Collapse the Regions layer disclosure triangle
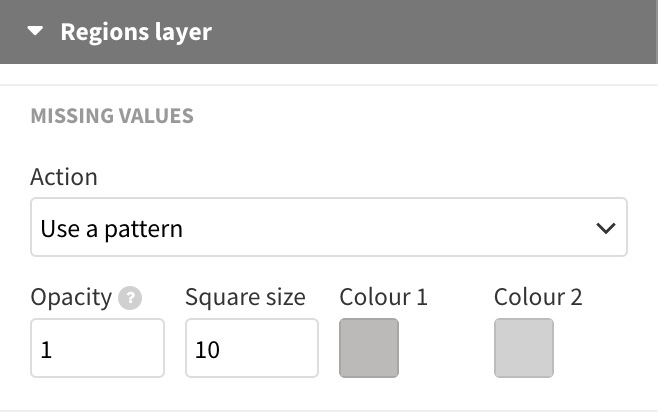The image size is (658, 416). point(35,31)
